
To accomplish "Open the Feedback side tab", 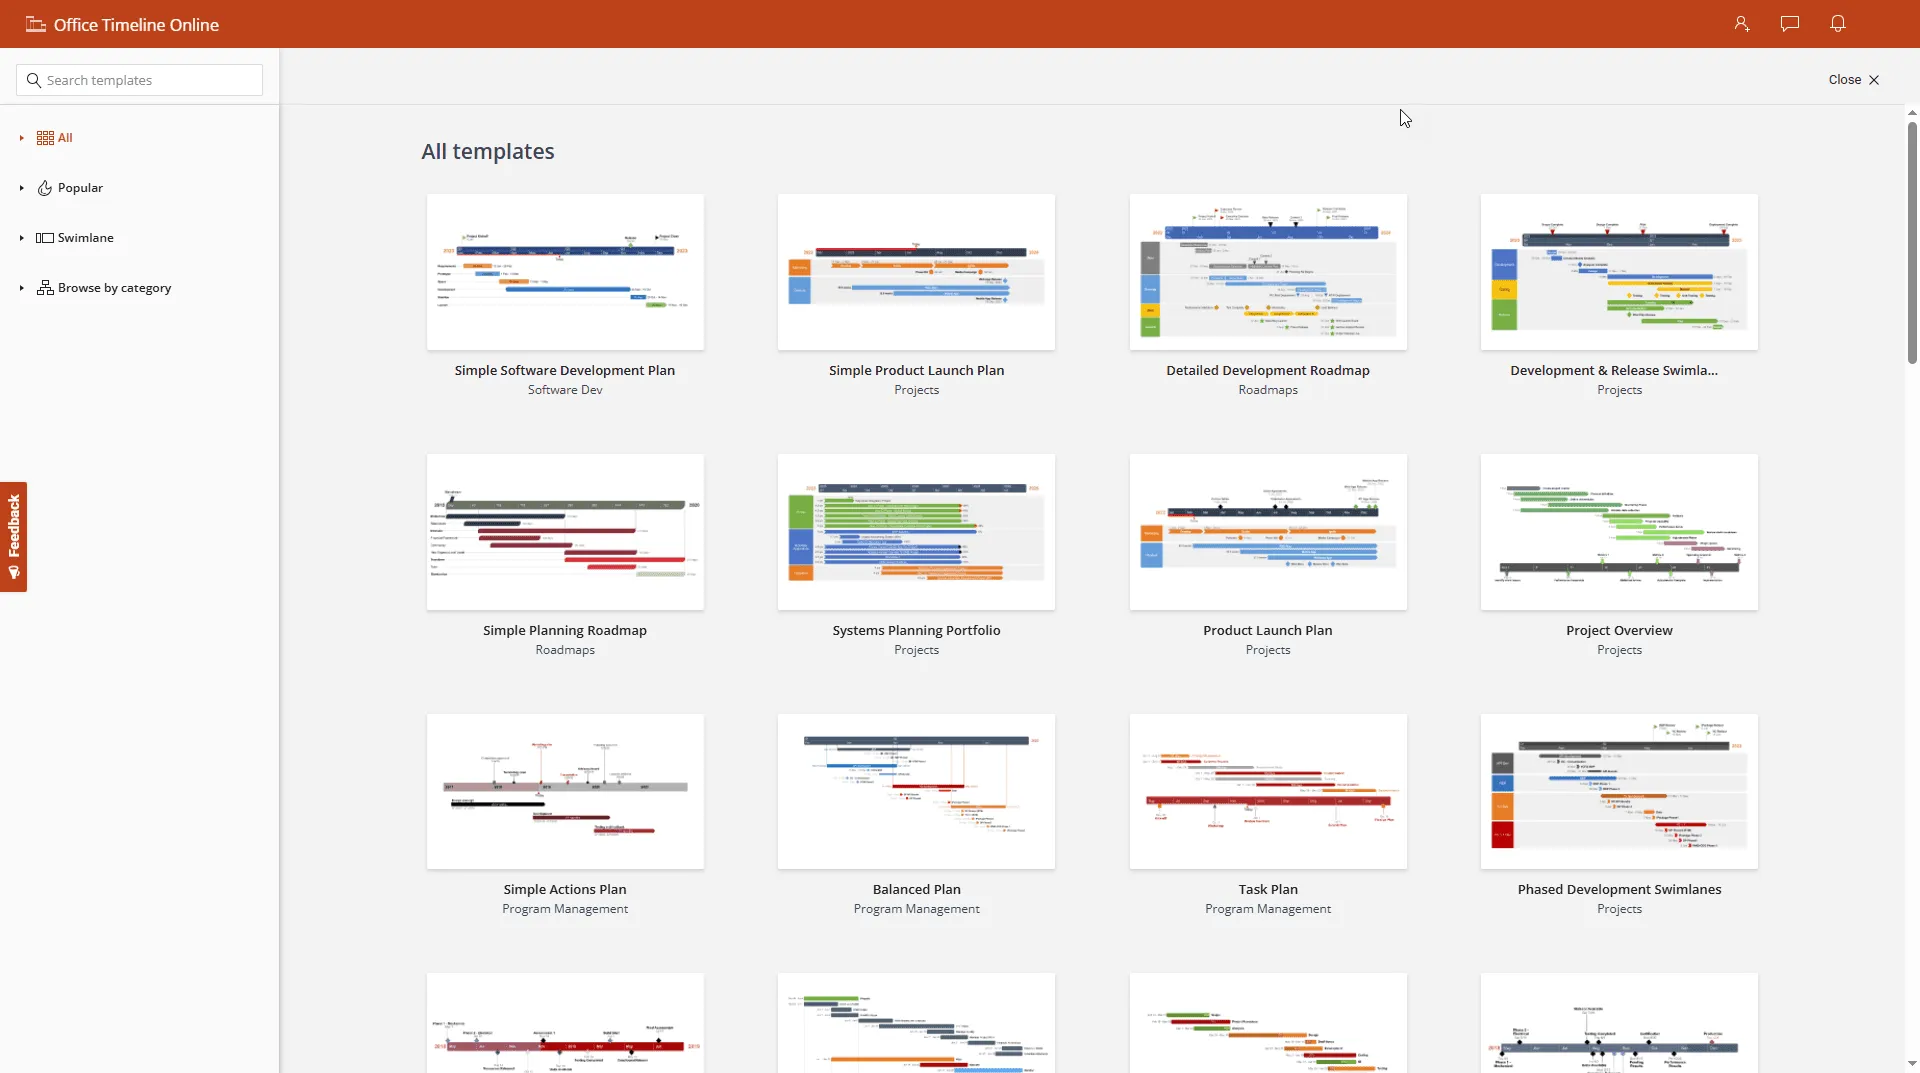I will [x=14, y=537].
